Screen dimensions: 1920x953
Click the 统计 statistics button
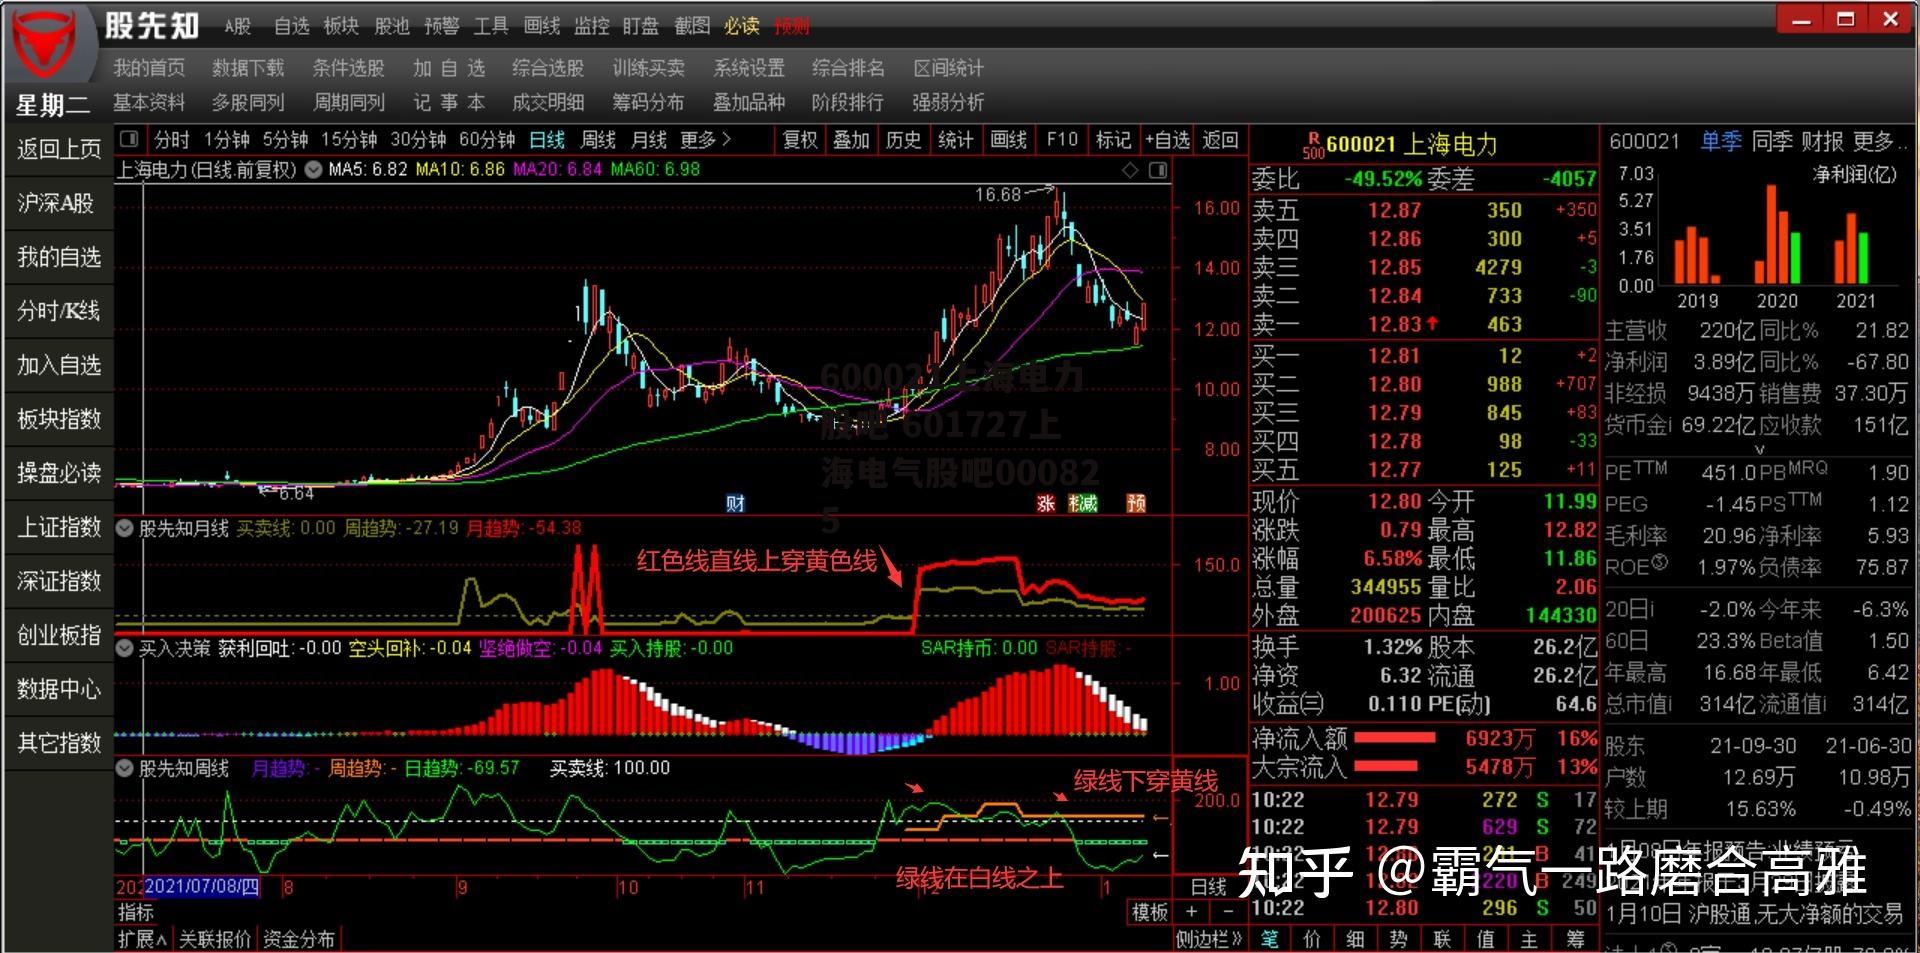[956, 140]
